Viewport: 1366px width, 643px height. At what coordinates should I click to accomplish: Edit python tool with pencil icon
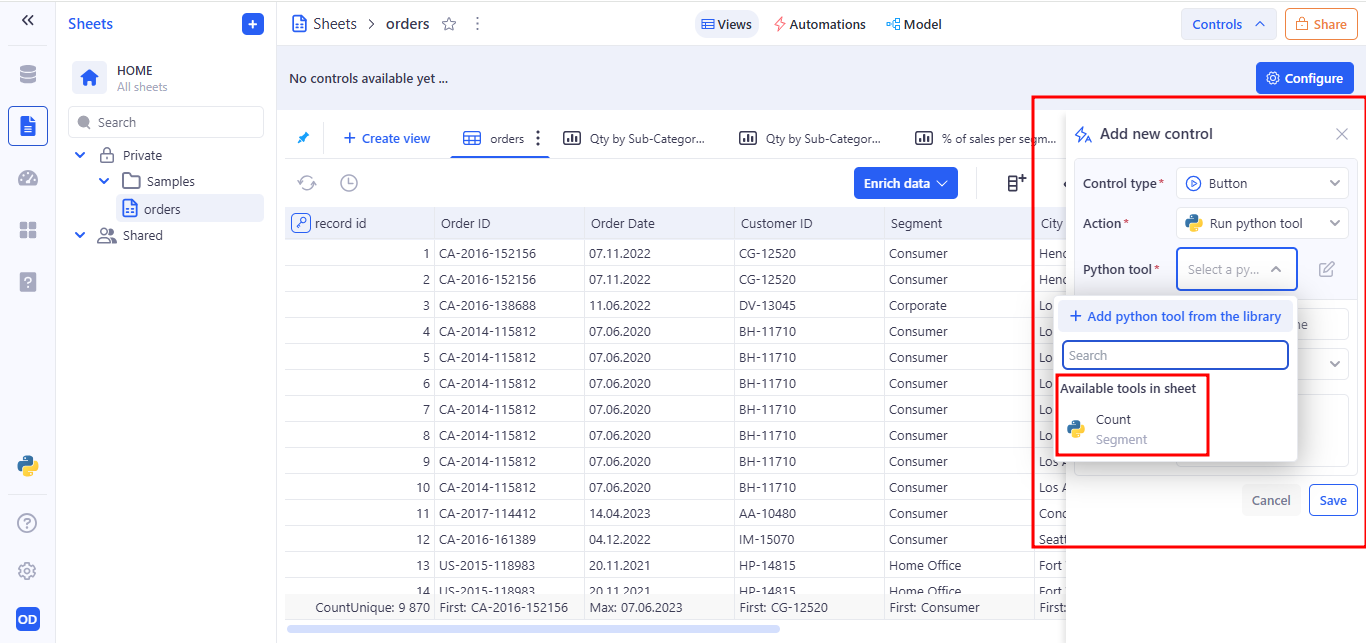[1326, 269]
